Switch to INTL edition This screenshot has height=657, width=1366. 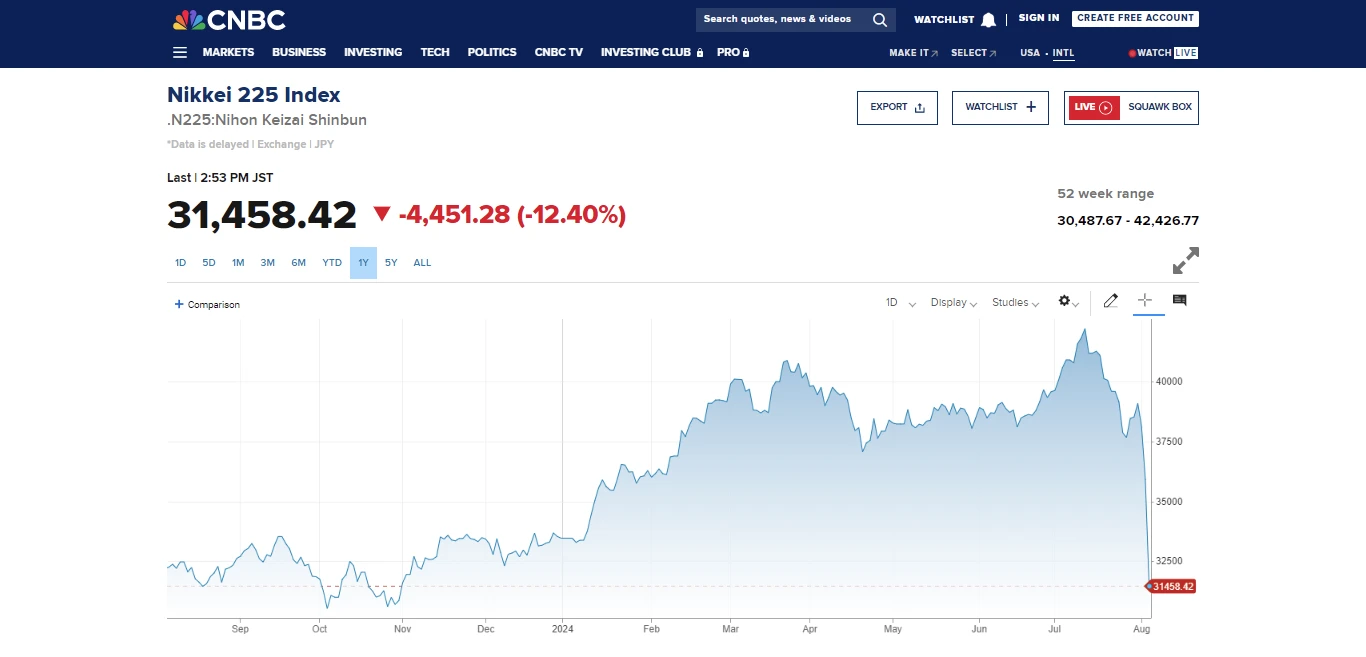(1063, 53)
